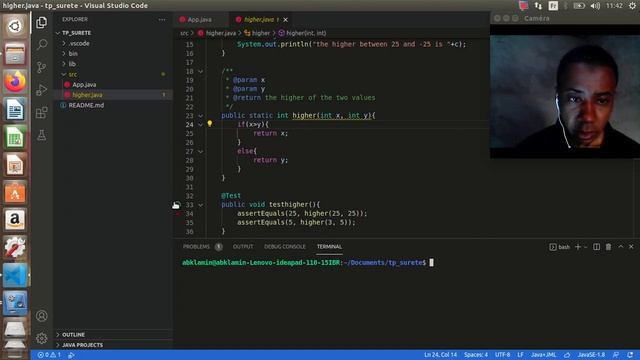Open notifications bell in status bar
Screen dimensions: 640x360
coord(630,355)
